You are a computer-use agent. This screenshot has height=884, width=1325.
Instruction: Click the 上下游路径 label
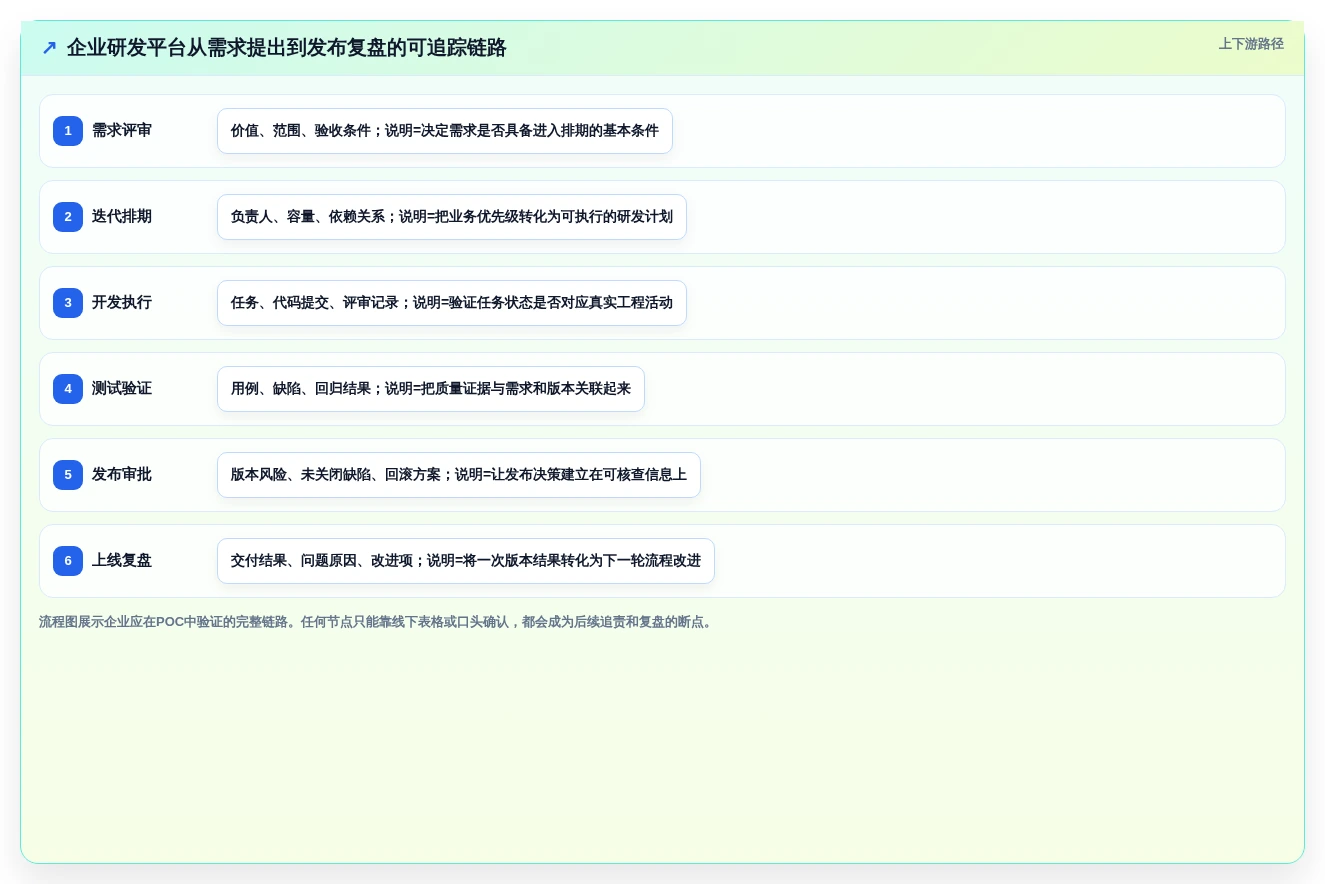coord(1251,44)
